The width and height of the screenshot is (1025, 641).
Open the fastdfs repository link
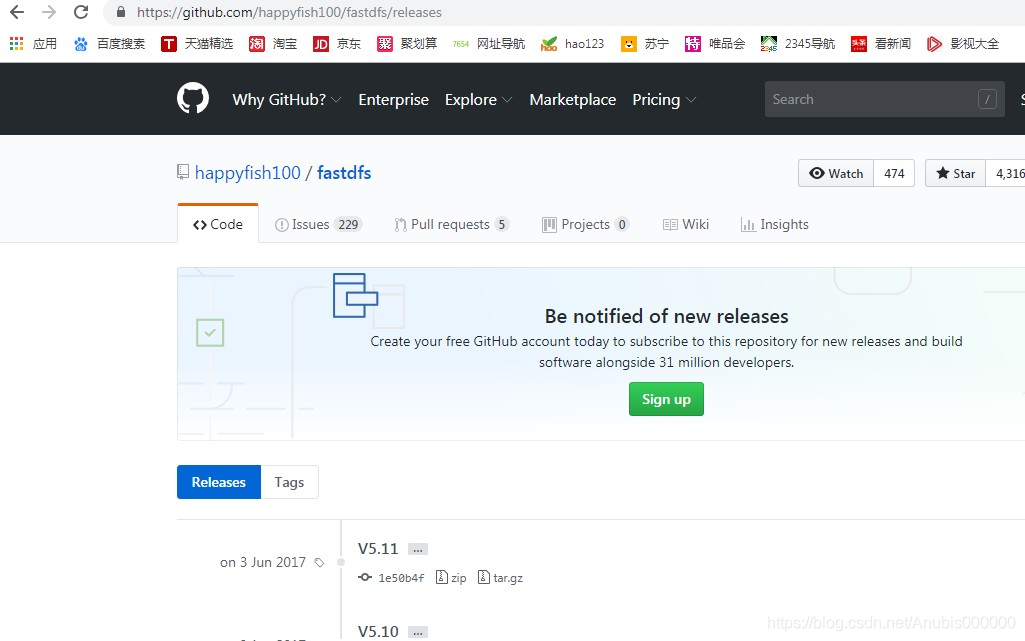(344, 173)
